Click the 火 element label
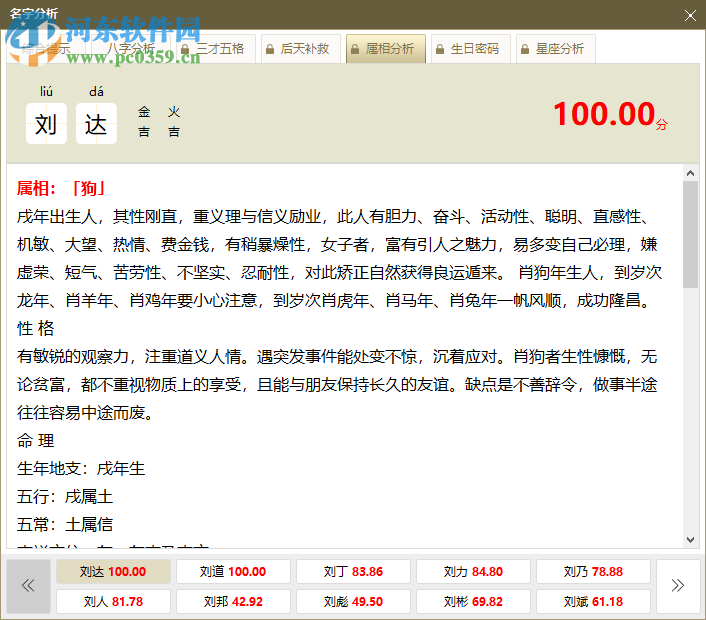The height and width of the screenshot is (620, 706). tap(174, 111)
